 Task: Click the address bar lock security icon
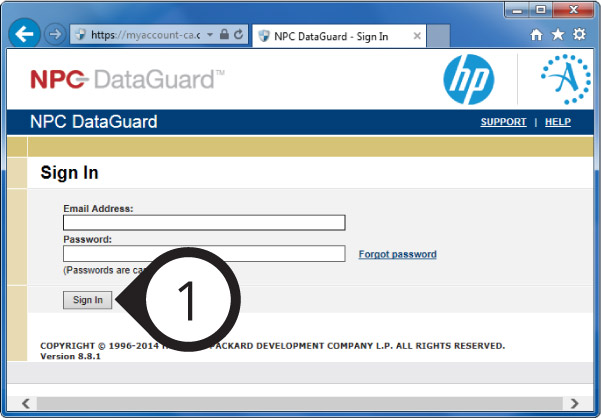click(x=224, y=34)
